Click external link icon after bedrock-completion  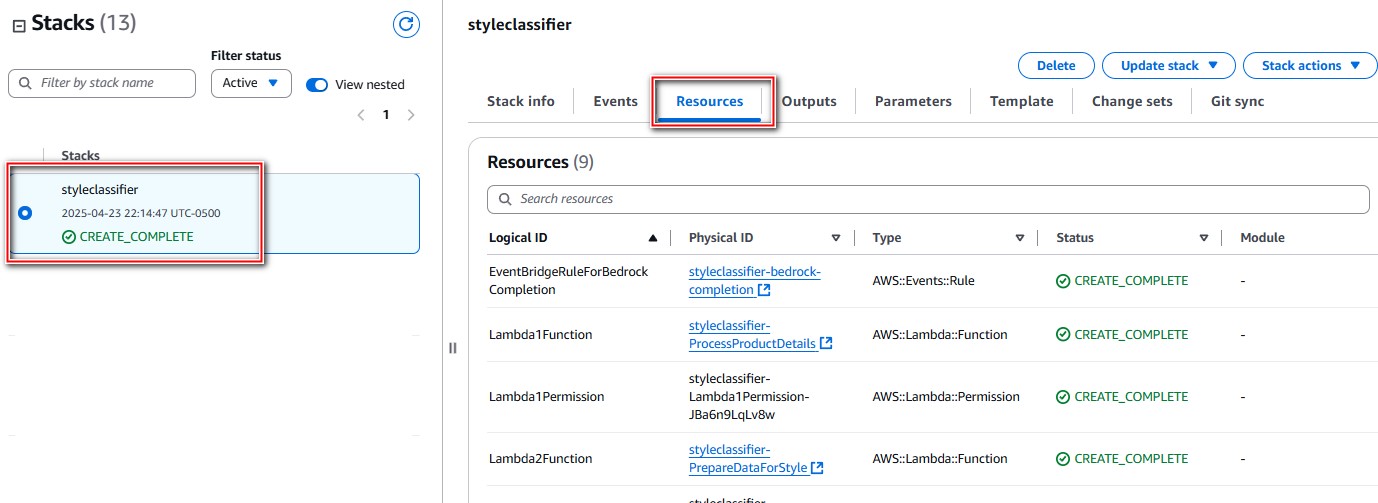[764, 290]
